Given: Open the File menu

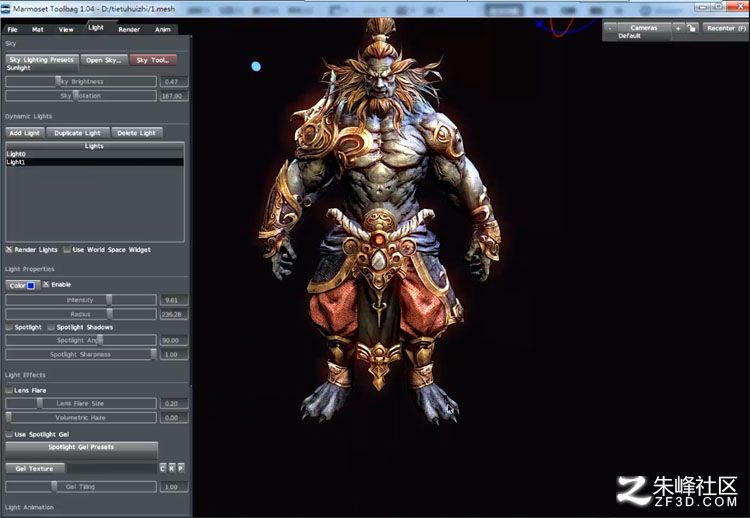Looking at the screenshot, I should coord(13,30).
